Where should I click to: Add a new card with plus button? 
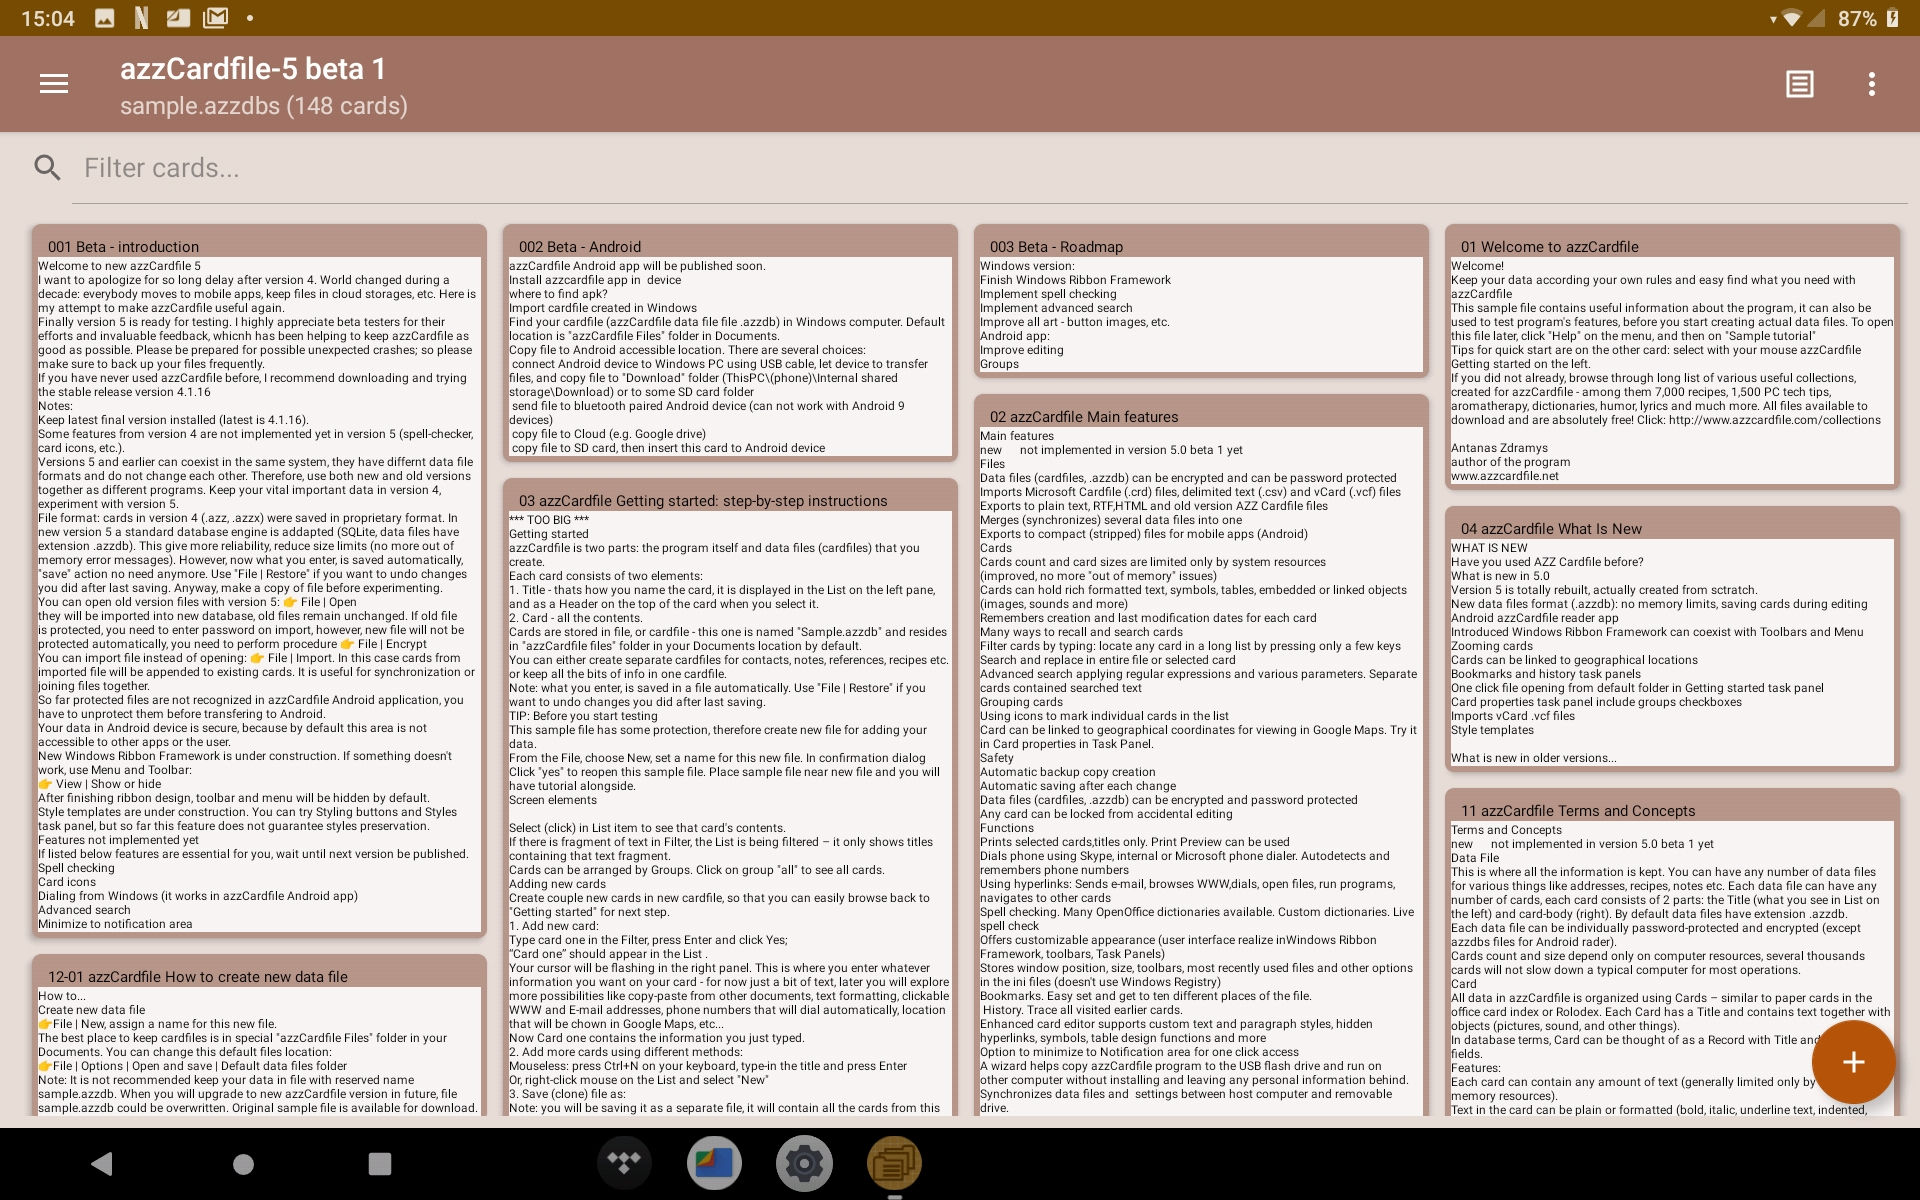coord(1853,1062)
